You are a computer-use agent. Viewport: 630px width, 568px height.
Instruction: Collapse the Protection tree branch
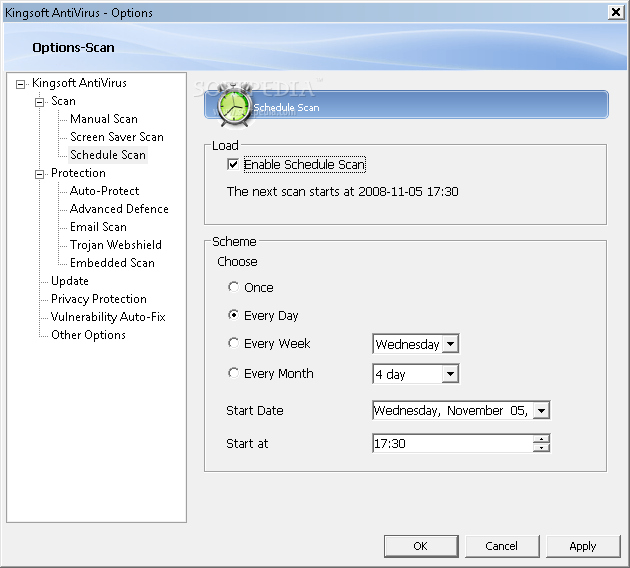point(39,174)
